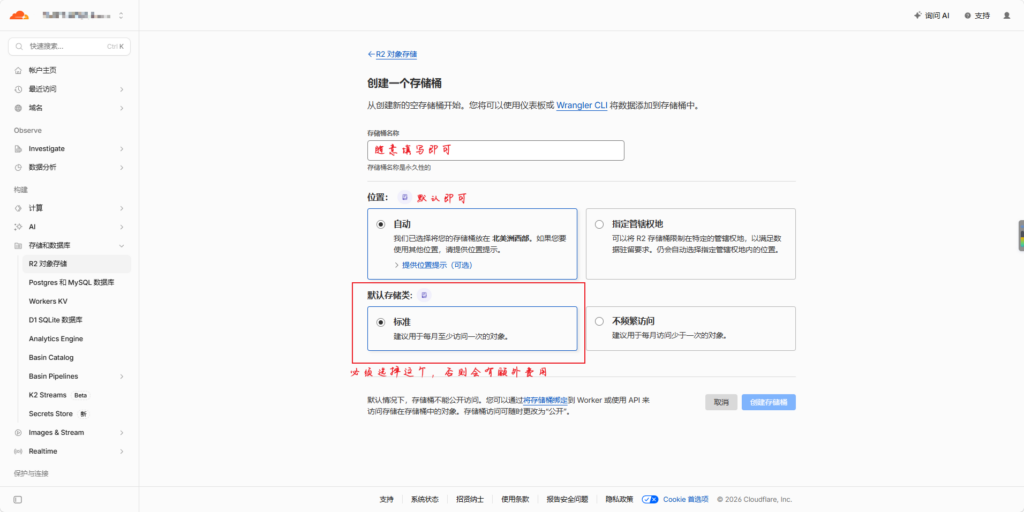Viewport: 1024px width, 512px height.
Task: Expand the Images & Stream menu
Action: click(69, 432)
